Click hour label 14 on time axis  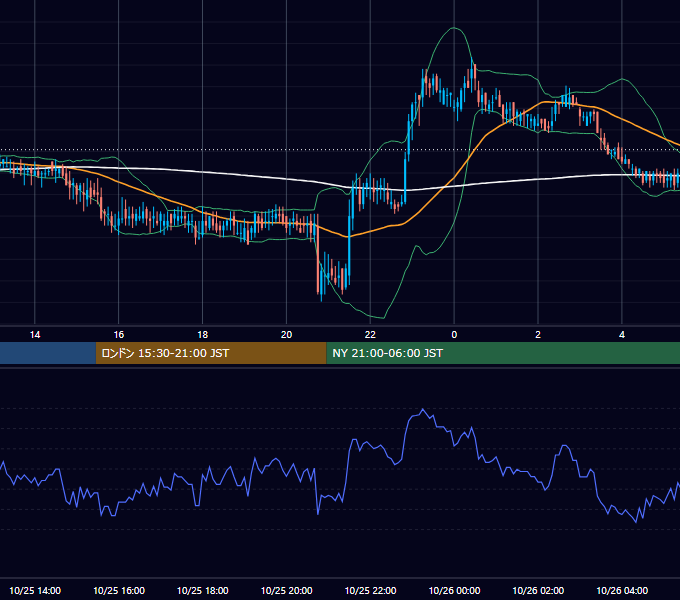pyautogui.click(x=35, y=335)
